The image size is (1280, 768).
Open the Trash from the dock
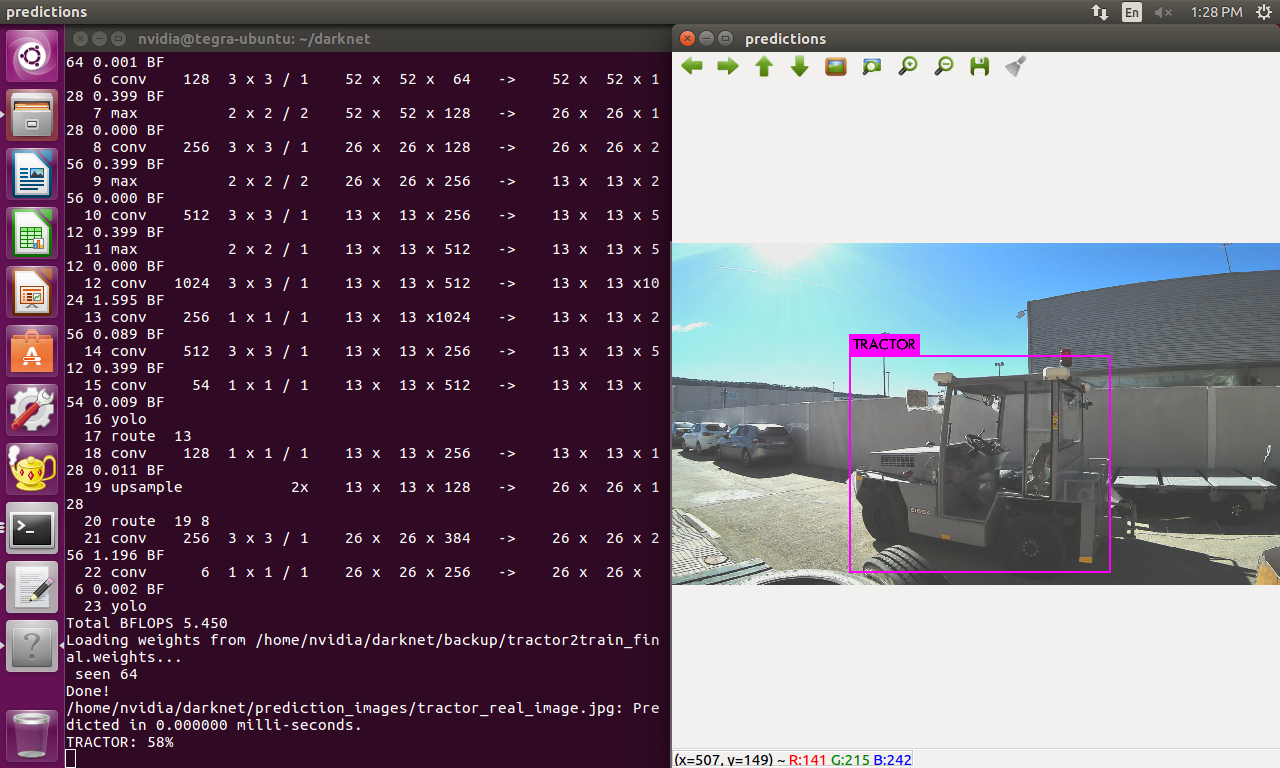[x=31, y=735]
